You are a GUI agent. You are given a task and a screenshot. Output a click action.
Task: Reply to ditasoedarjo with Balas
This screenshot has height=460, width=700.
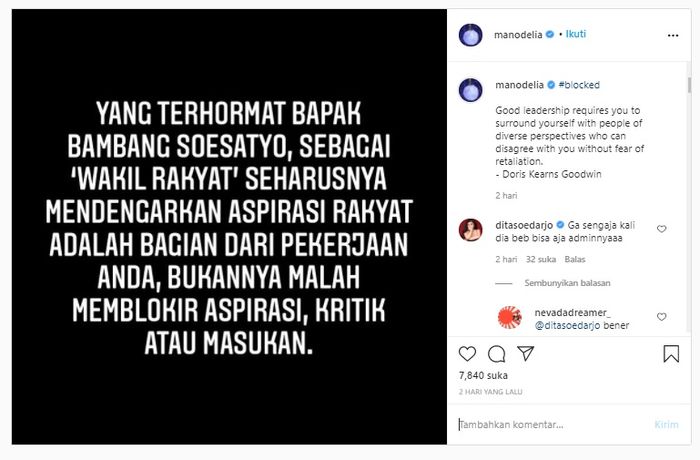[575, 259]
